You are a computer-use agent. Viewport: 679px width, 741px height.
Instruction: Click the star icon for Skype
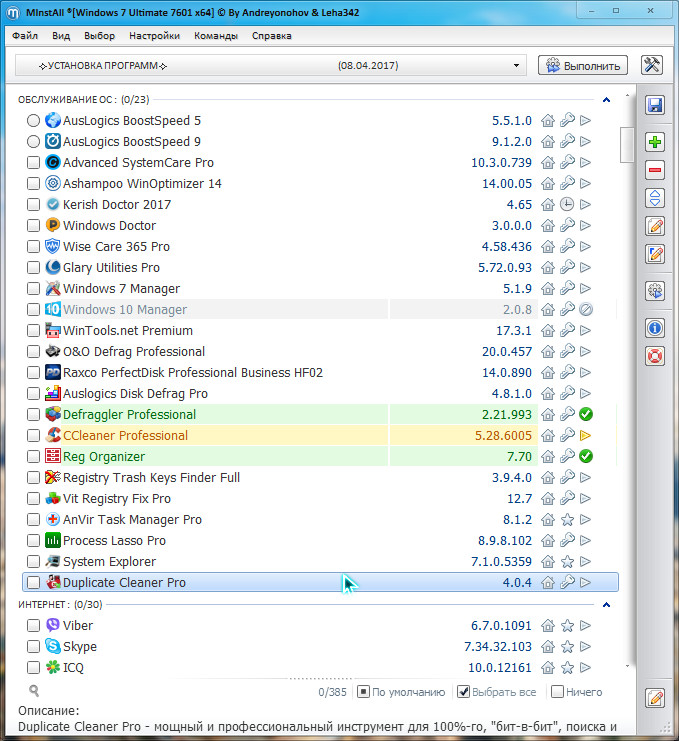(x=567, y=646)
